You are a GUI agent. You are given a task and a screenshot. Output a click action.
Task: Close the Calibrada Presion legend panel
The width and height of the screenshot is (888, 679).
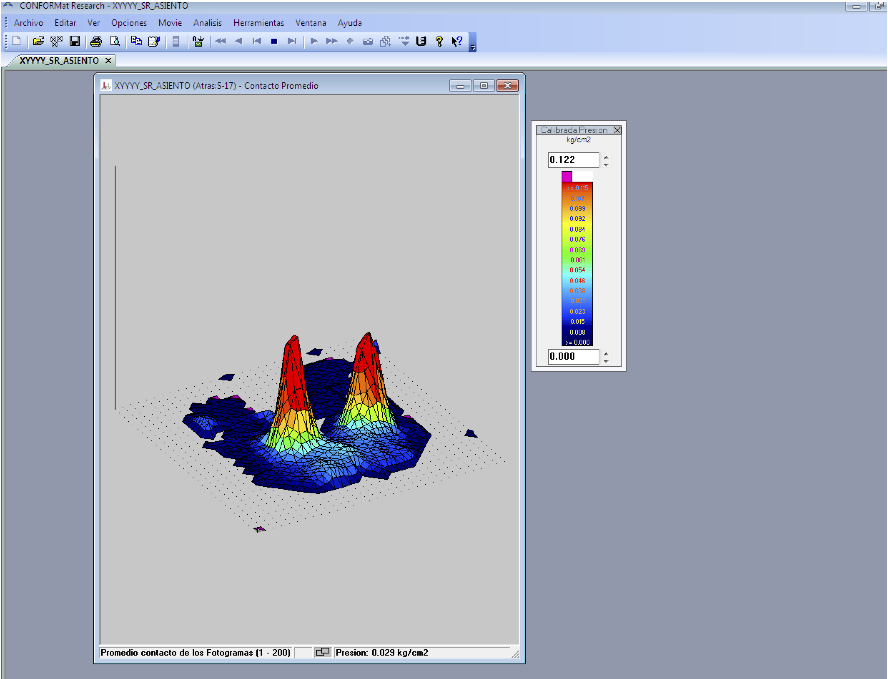[617, 130]
